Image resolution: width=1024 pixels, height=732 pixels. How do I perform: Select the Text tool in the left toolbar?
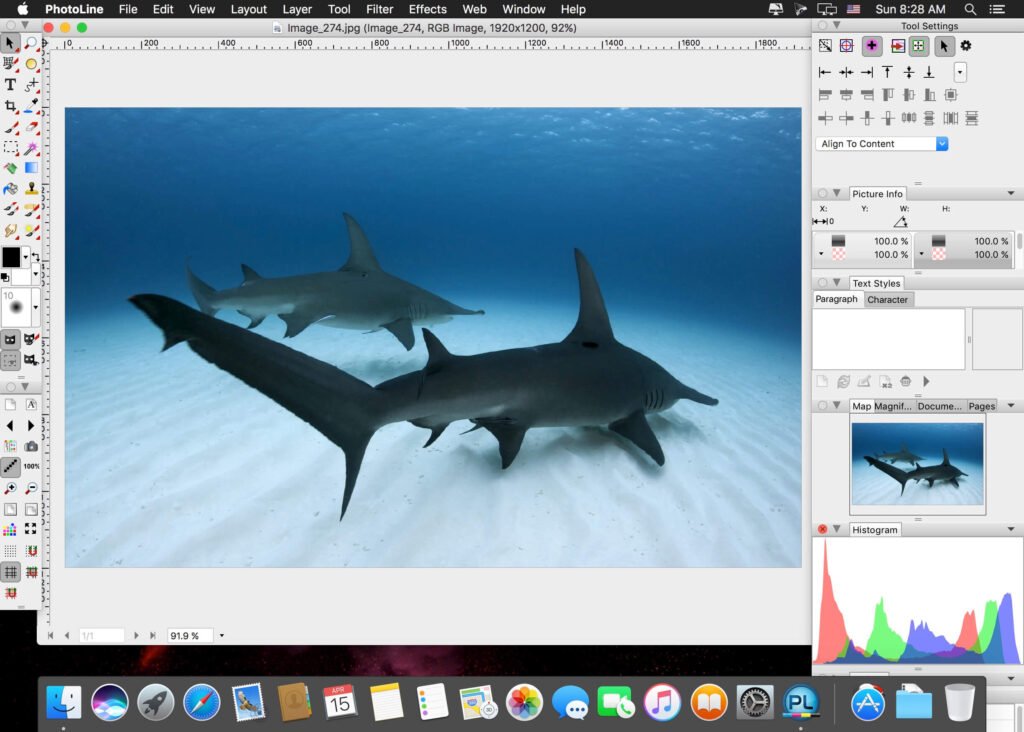click(x=10, y=85)
